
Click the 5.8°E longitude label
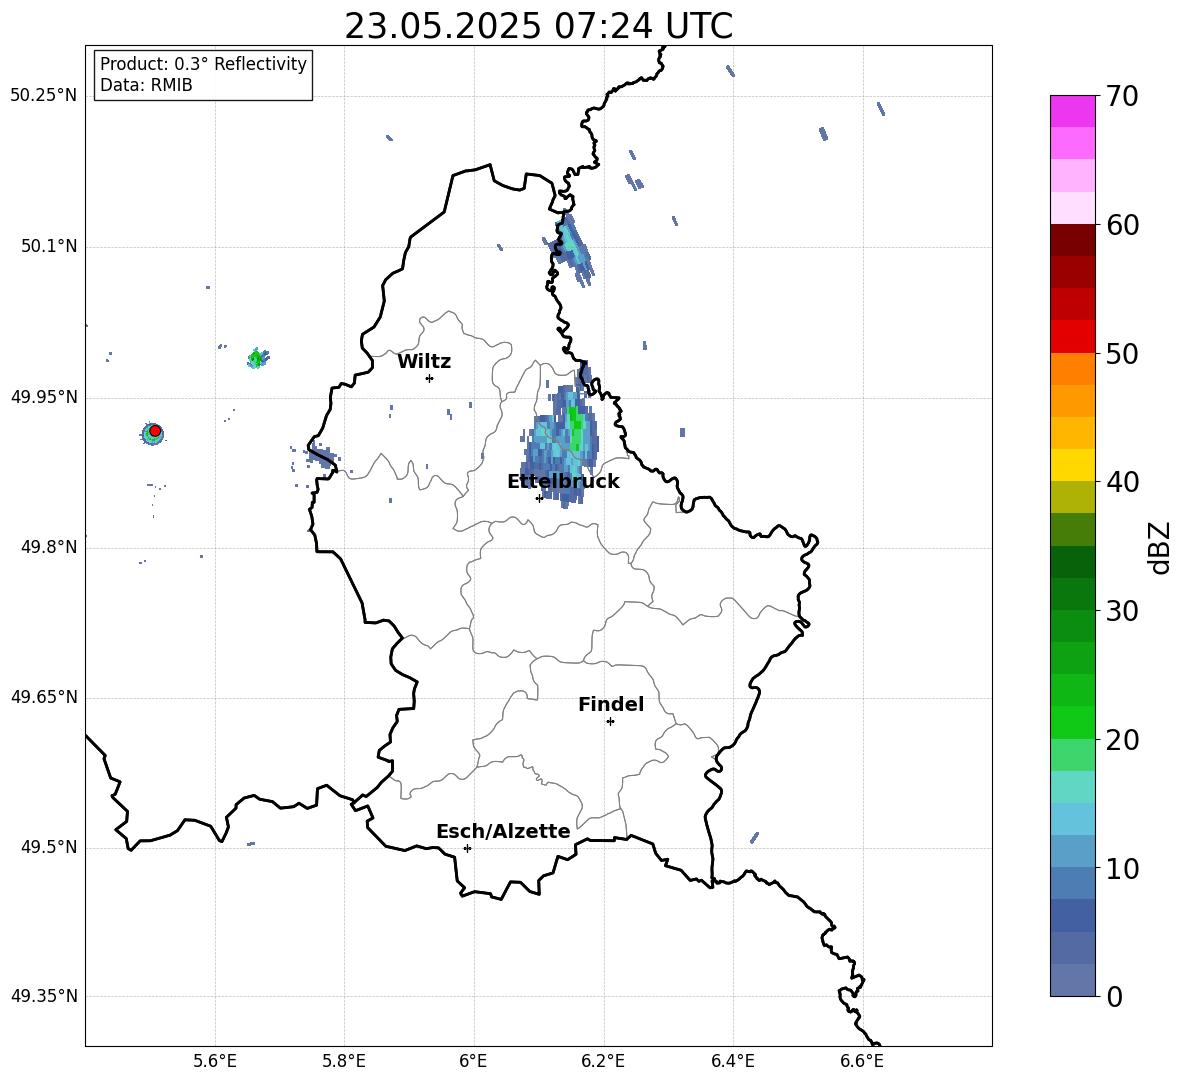(x=344, y=1061)
